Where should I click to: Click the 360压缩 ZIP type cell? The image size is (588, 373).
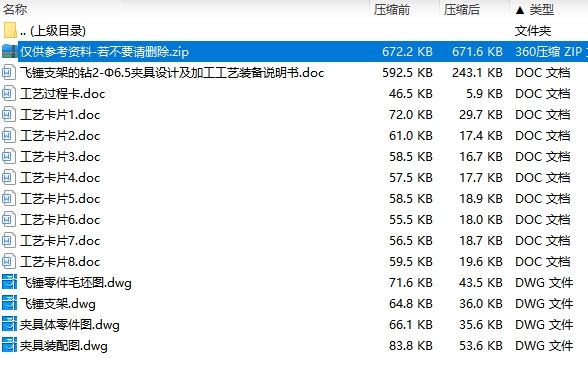point(550,51)
